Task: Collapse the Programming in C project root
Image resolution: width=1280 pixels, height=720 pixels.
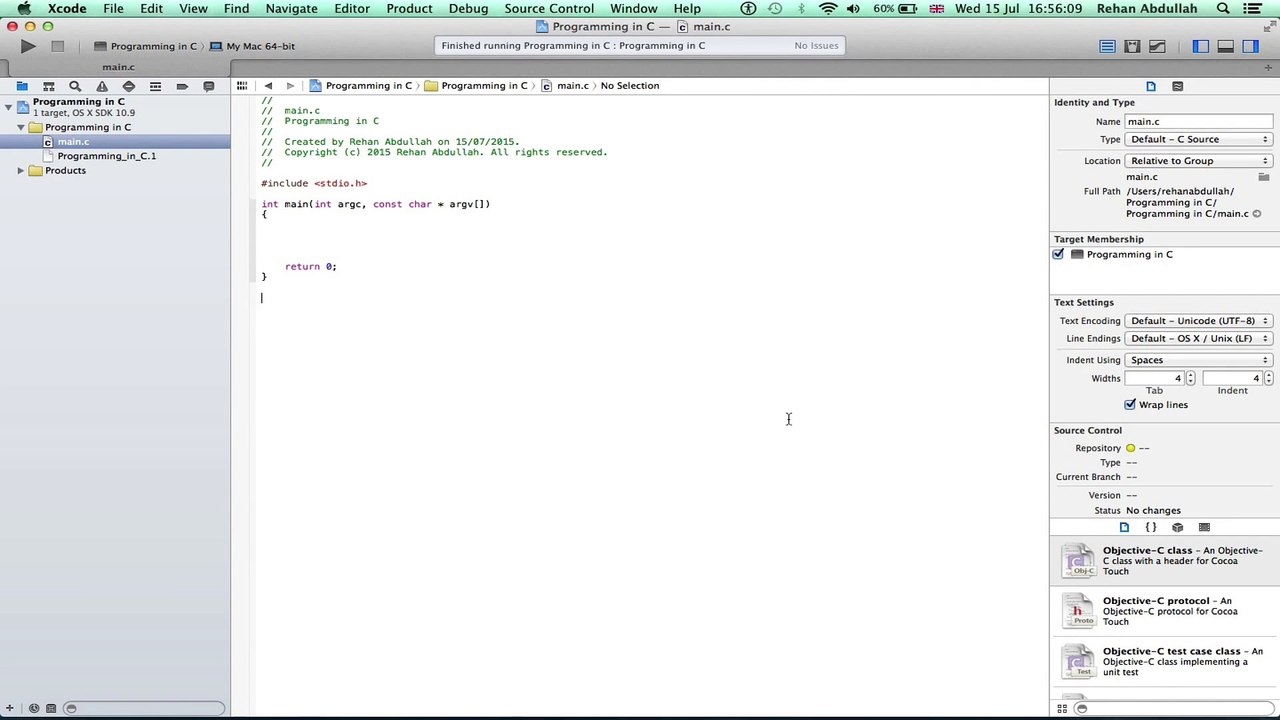Action: [8, 106]
